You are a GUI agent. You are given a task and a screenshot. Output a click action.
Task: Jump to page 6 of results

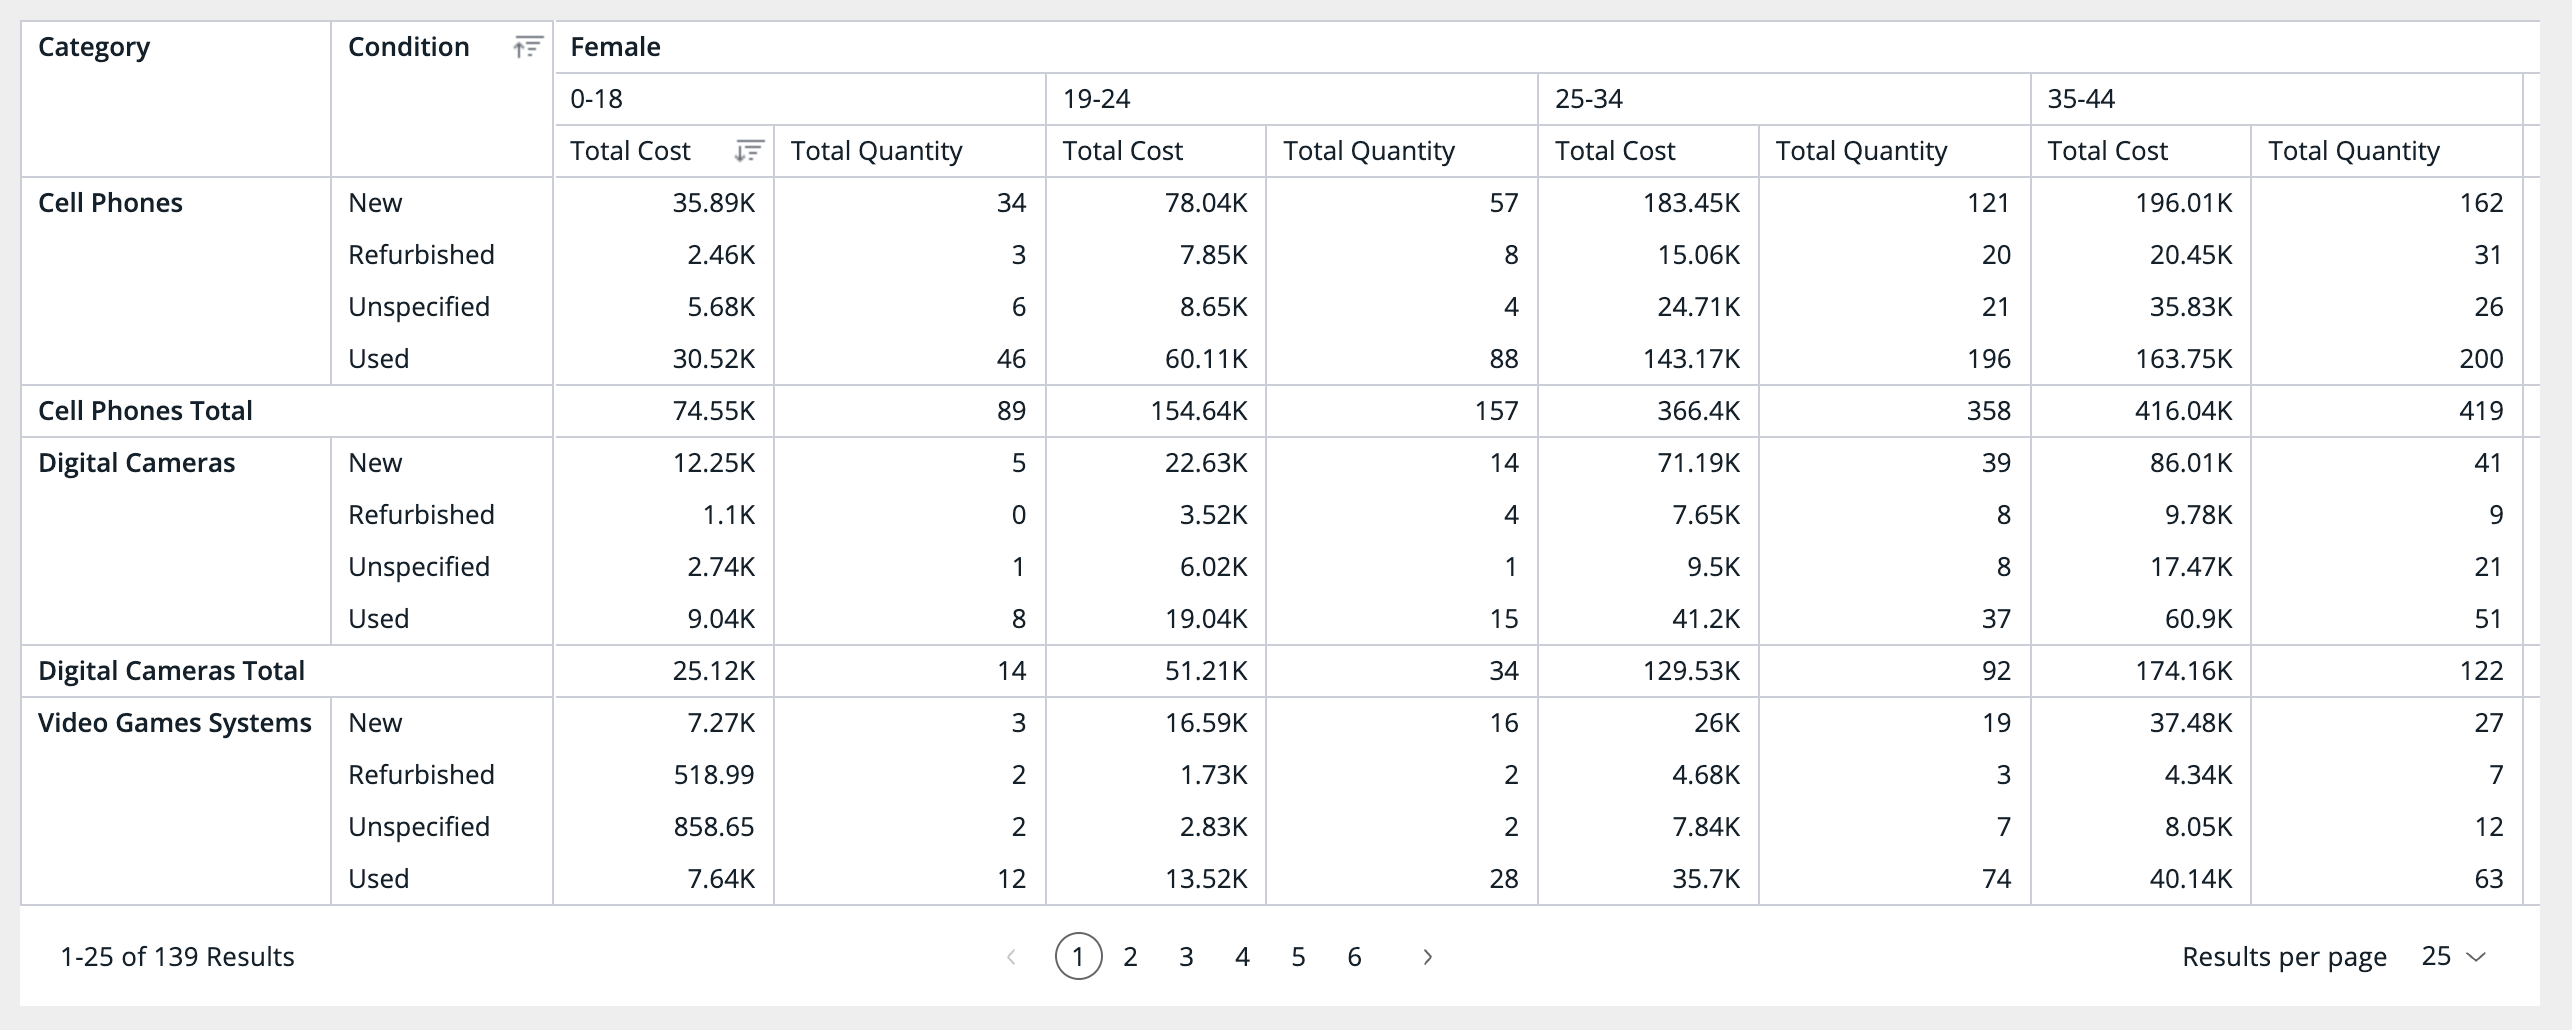[1354, 957]
